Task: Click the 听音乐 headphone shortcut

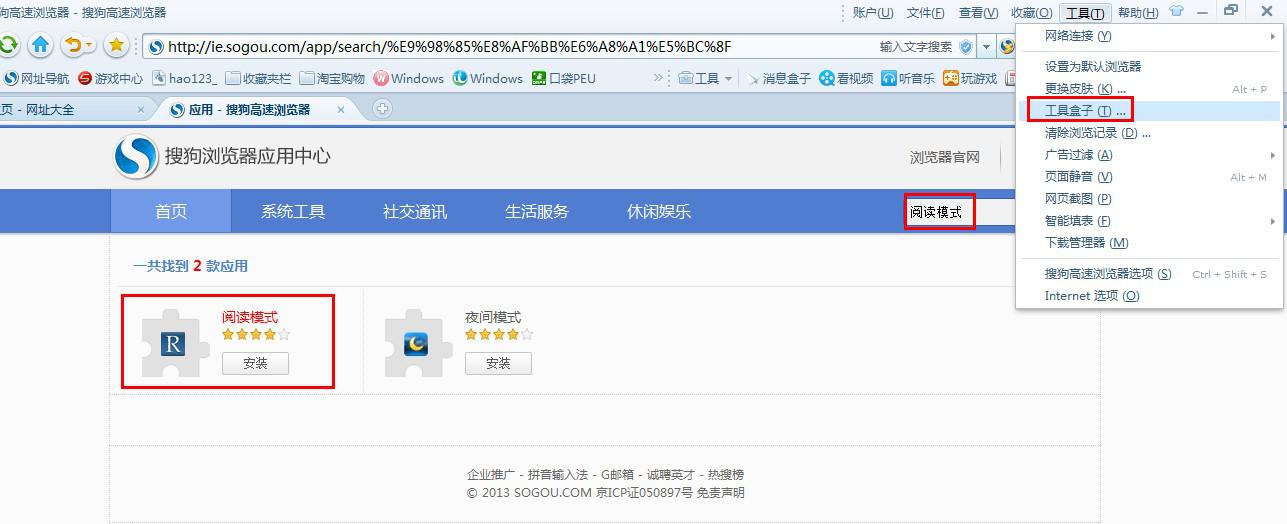Action: (x=889, y=78)
